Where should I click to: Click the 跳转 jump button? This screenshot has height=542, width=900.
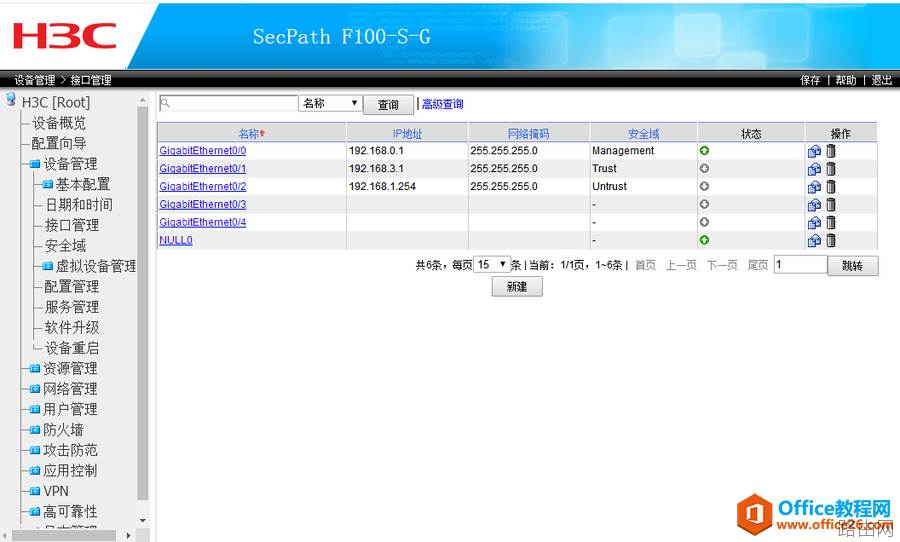[x=852, y=266]
